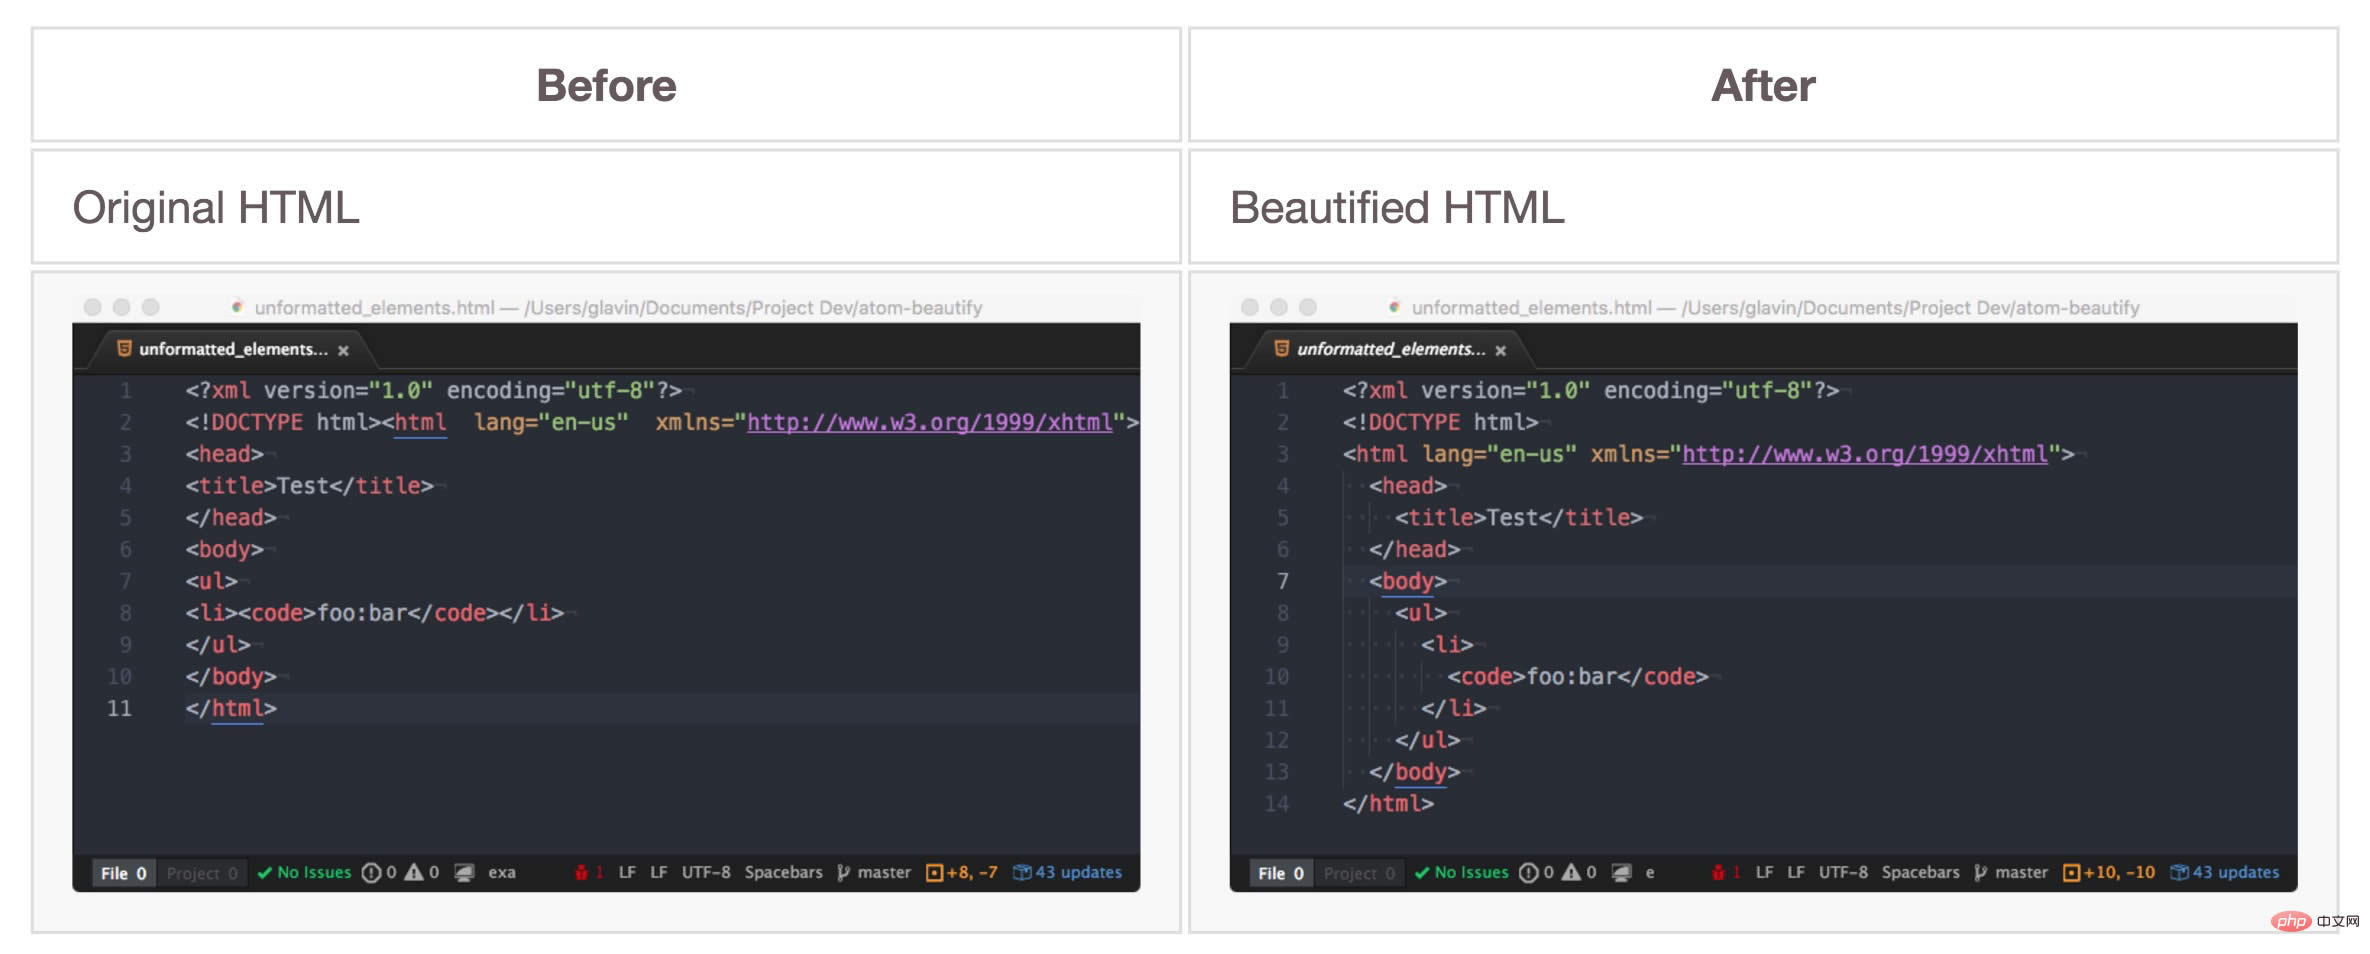Click line number 11 in Original HTML gutter
The image size is (2370, 954).
tap(119, 709)
